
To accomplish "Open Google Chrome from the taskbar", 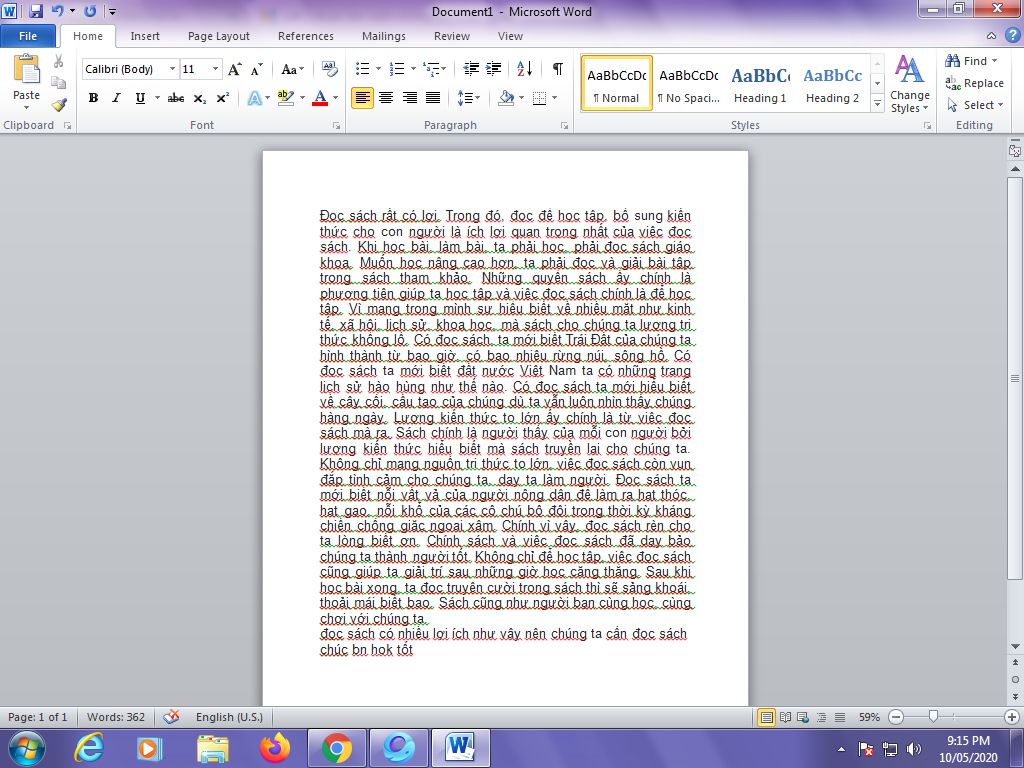I will point(337,748).
